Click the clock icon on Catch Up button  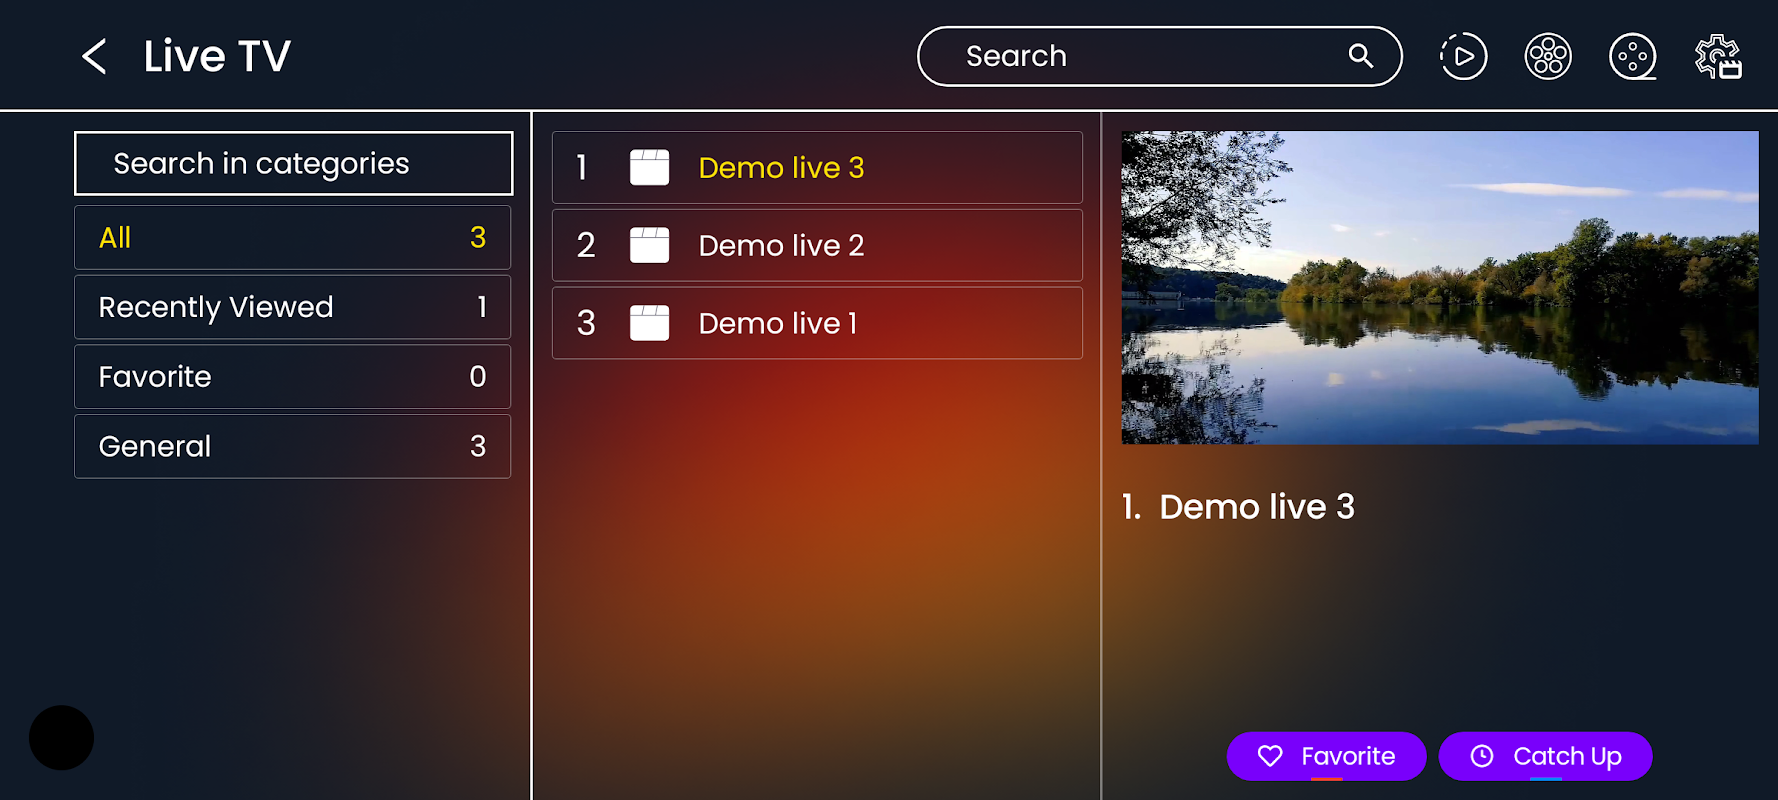1482,756
